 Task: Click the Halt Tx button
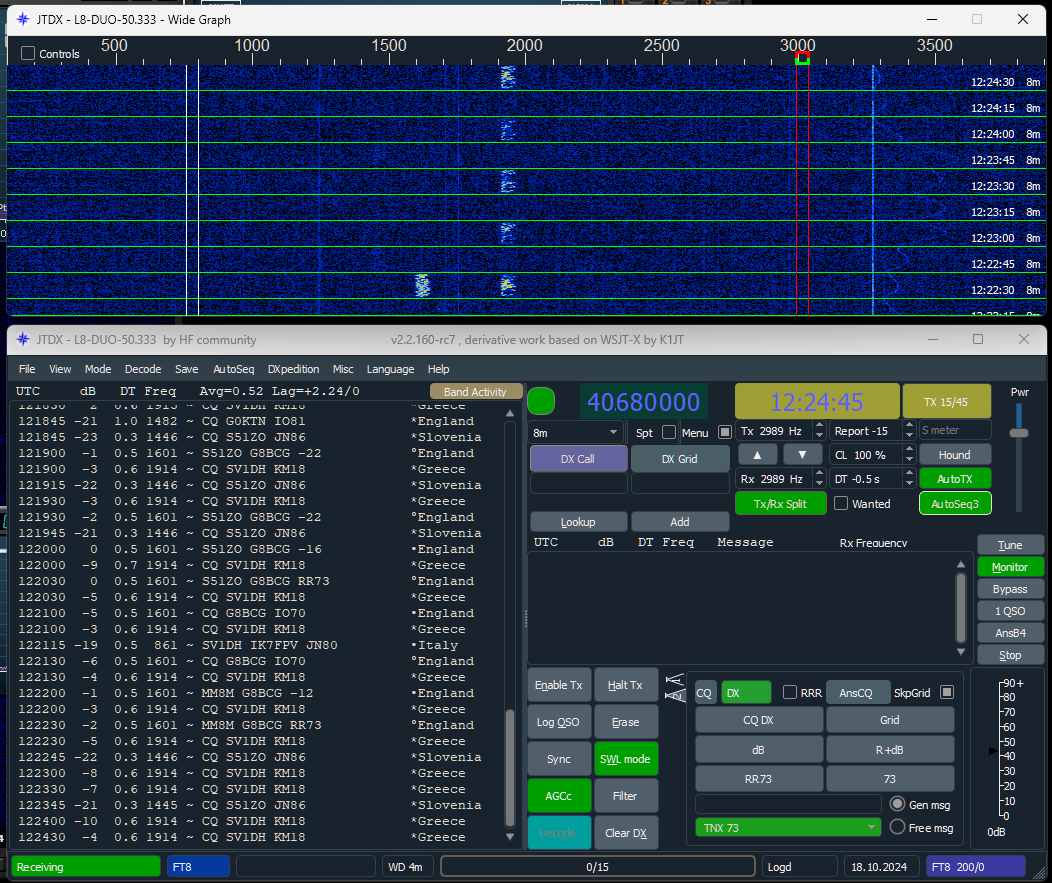pos(625,685)
